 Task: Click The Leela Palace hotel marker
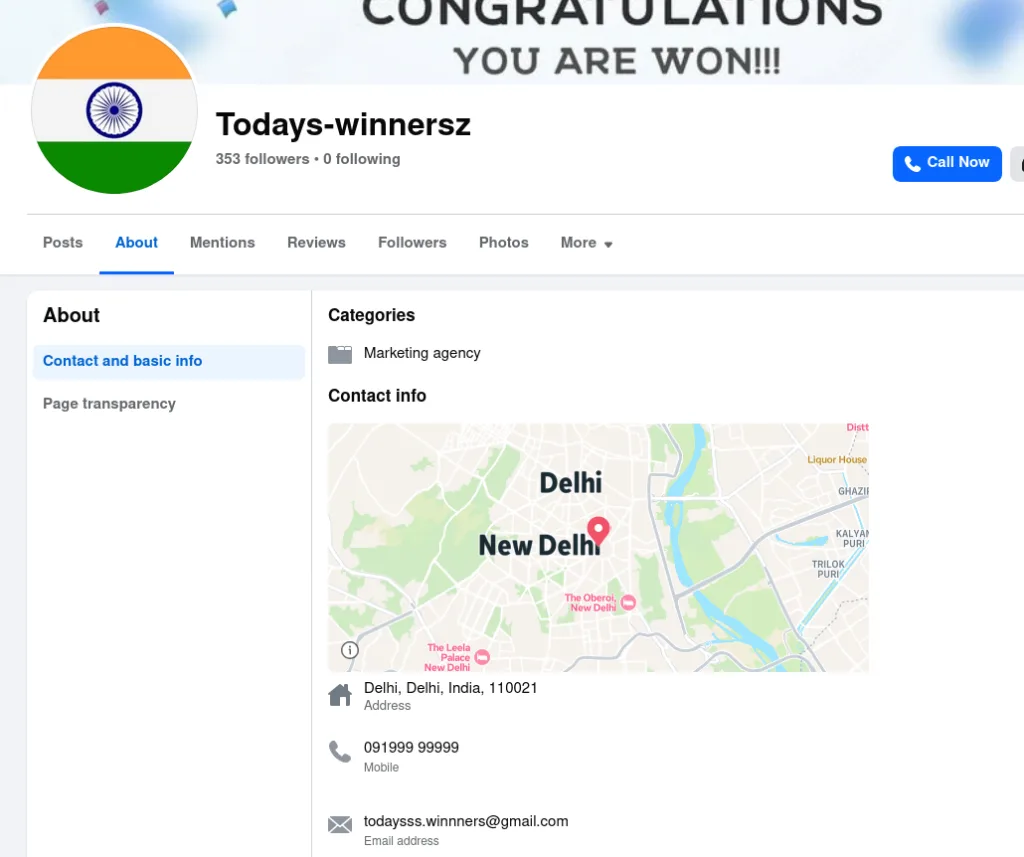(482, 656)
